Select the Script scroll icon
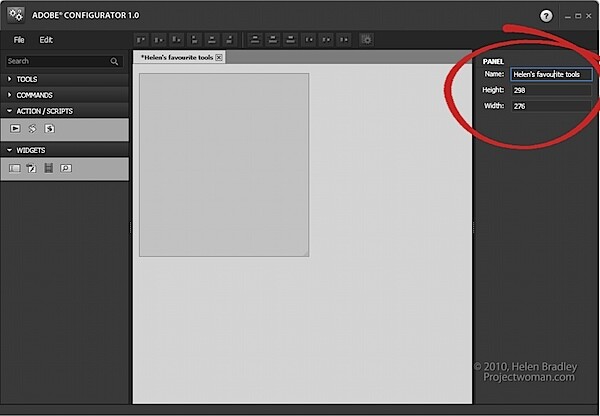The image size is (600, 416). tap(32, 129)
